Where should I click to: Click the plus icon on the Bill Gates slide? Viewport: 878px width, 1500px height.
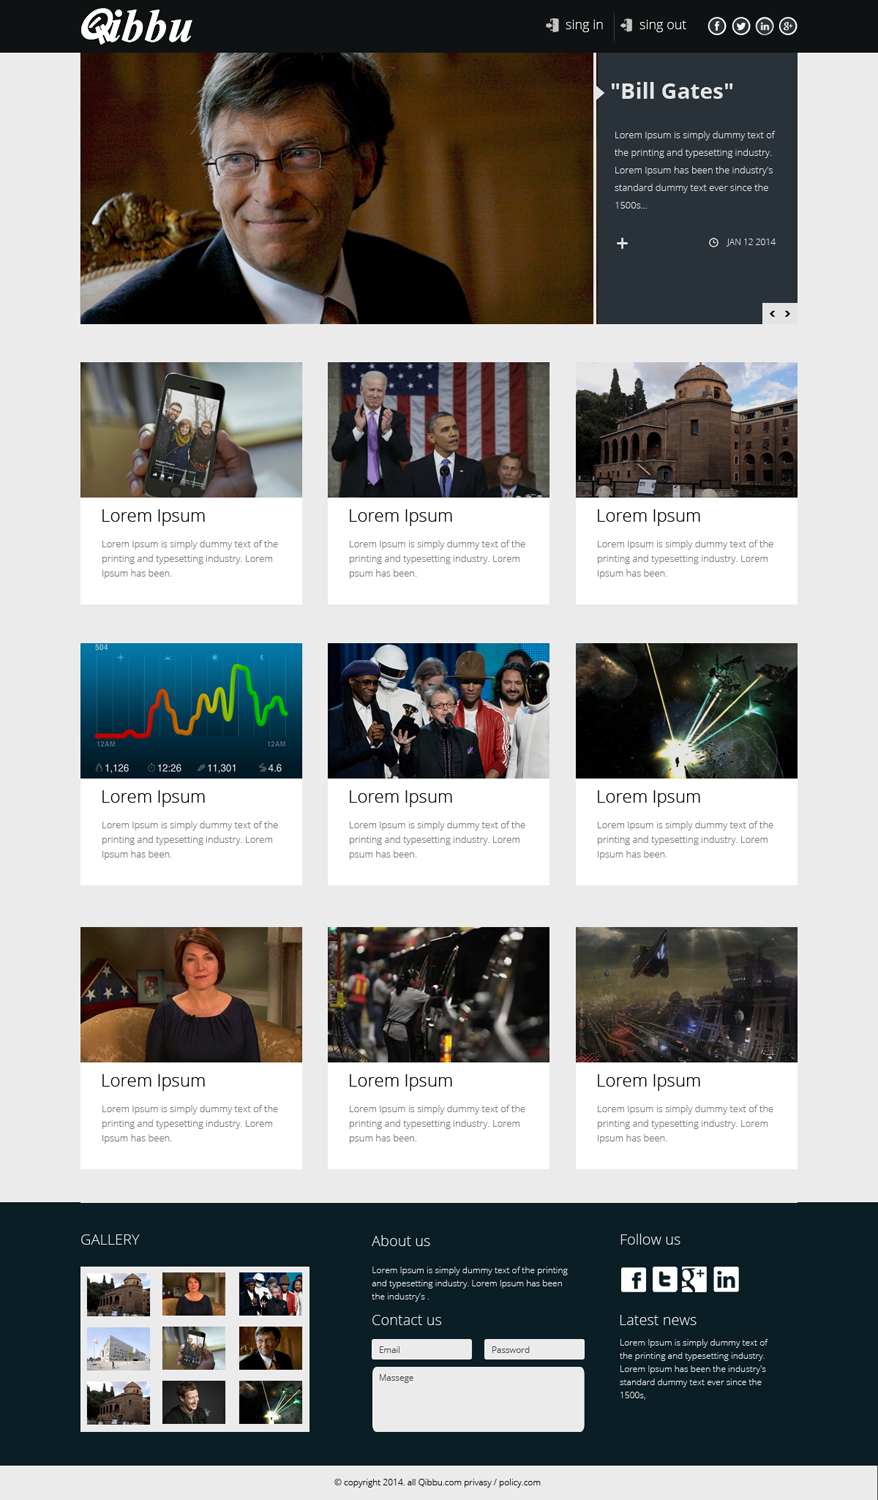click(x=622, y=243)
